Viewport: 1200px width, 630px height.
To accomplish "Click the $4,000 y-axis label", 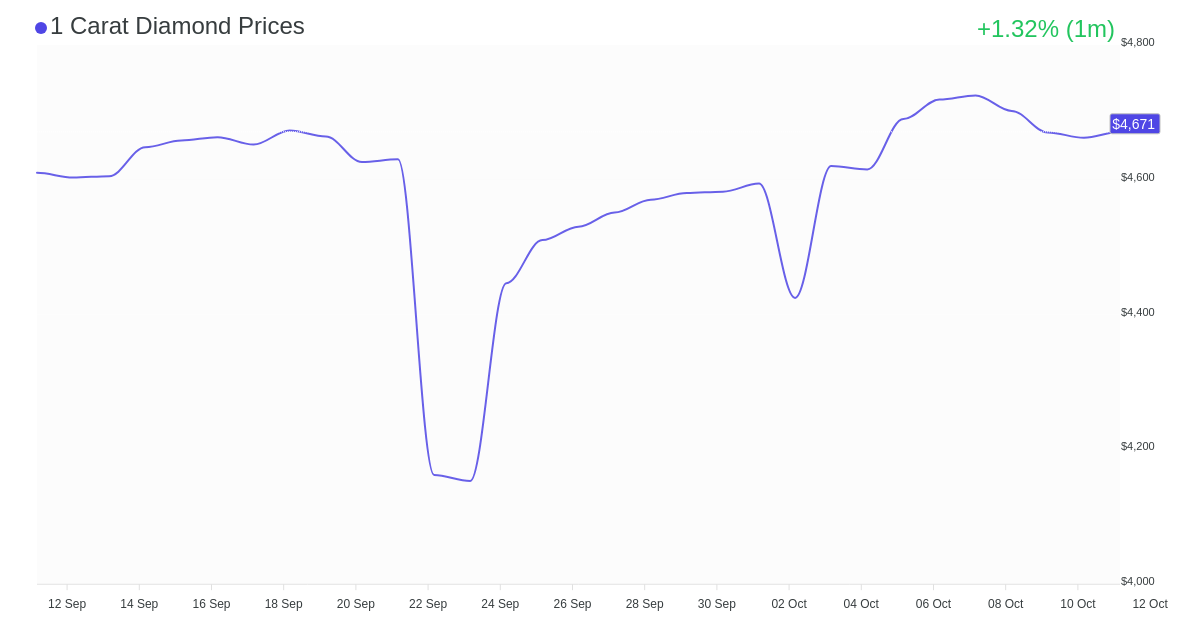I will [x=1137, y=581].
